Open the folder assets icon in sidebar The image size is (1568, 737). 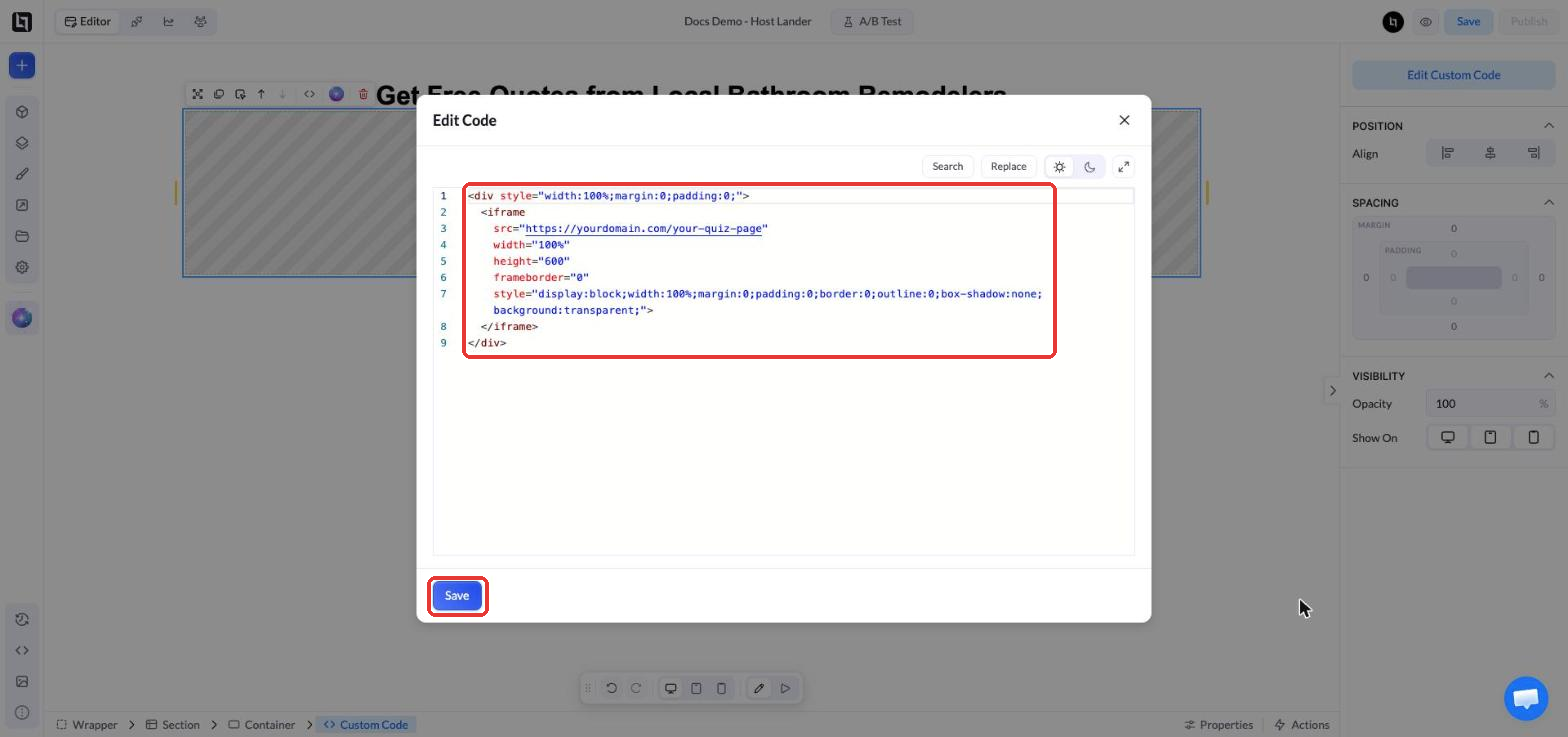[x=22, y=236]
